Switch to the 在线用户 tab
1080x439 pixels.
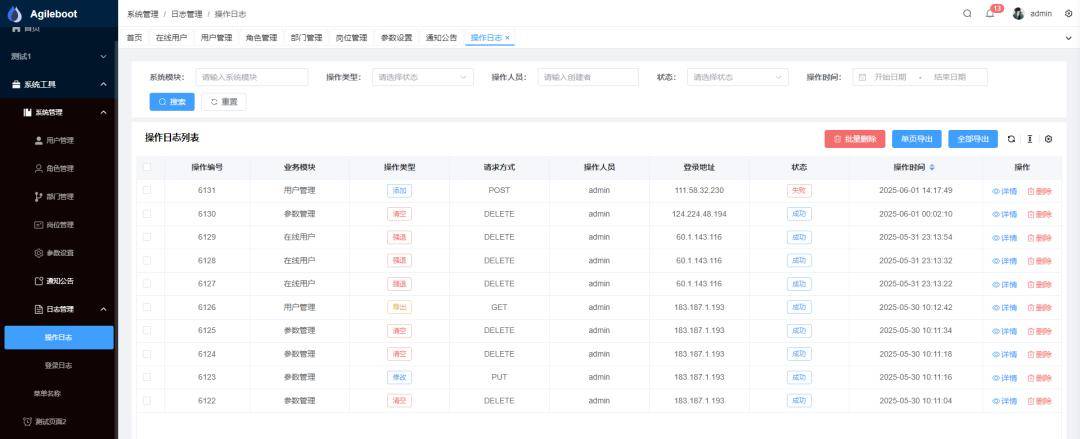point(171,38)
